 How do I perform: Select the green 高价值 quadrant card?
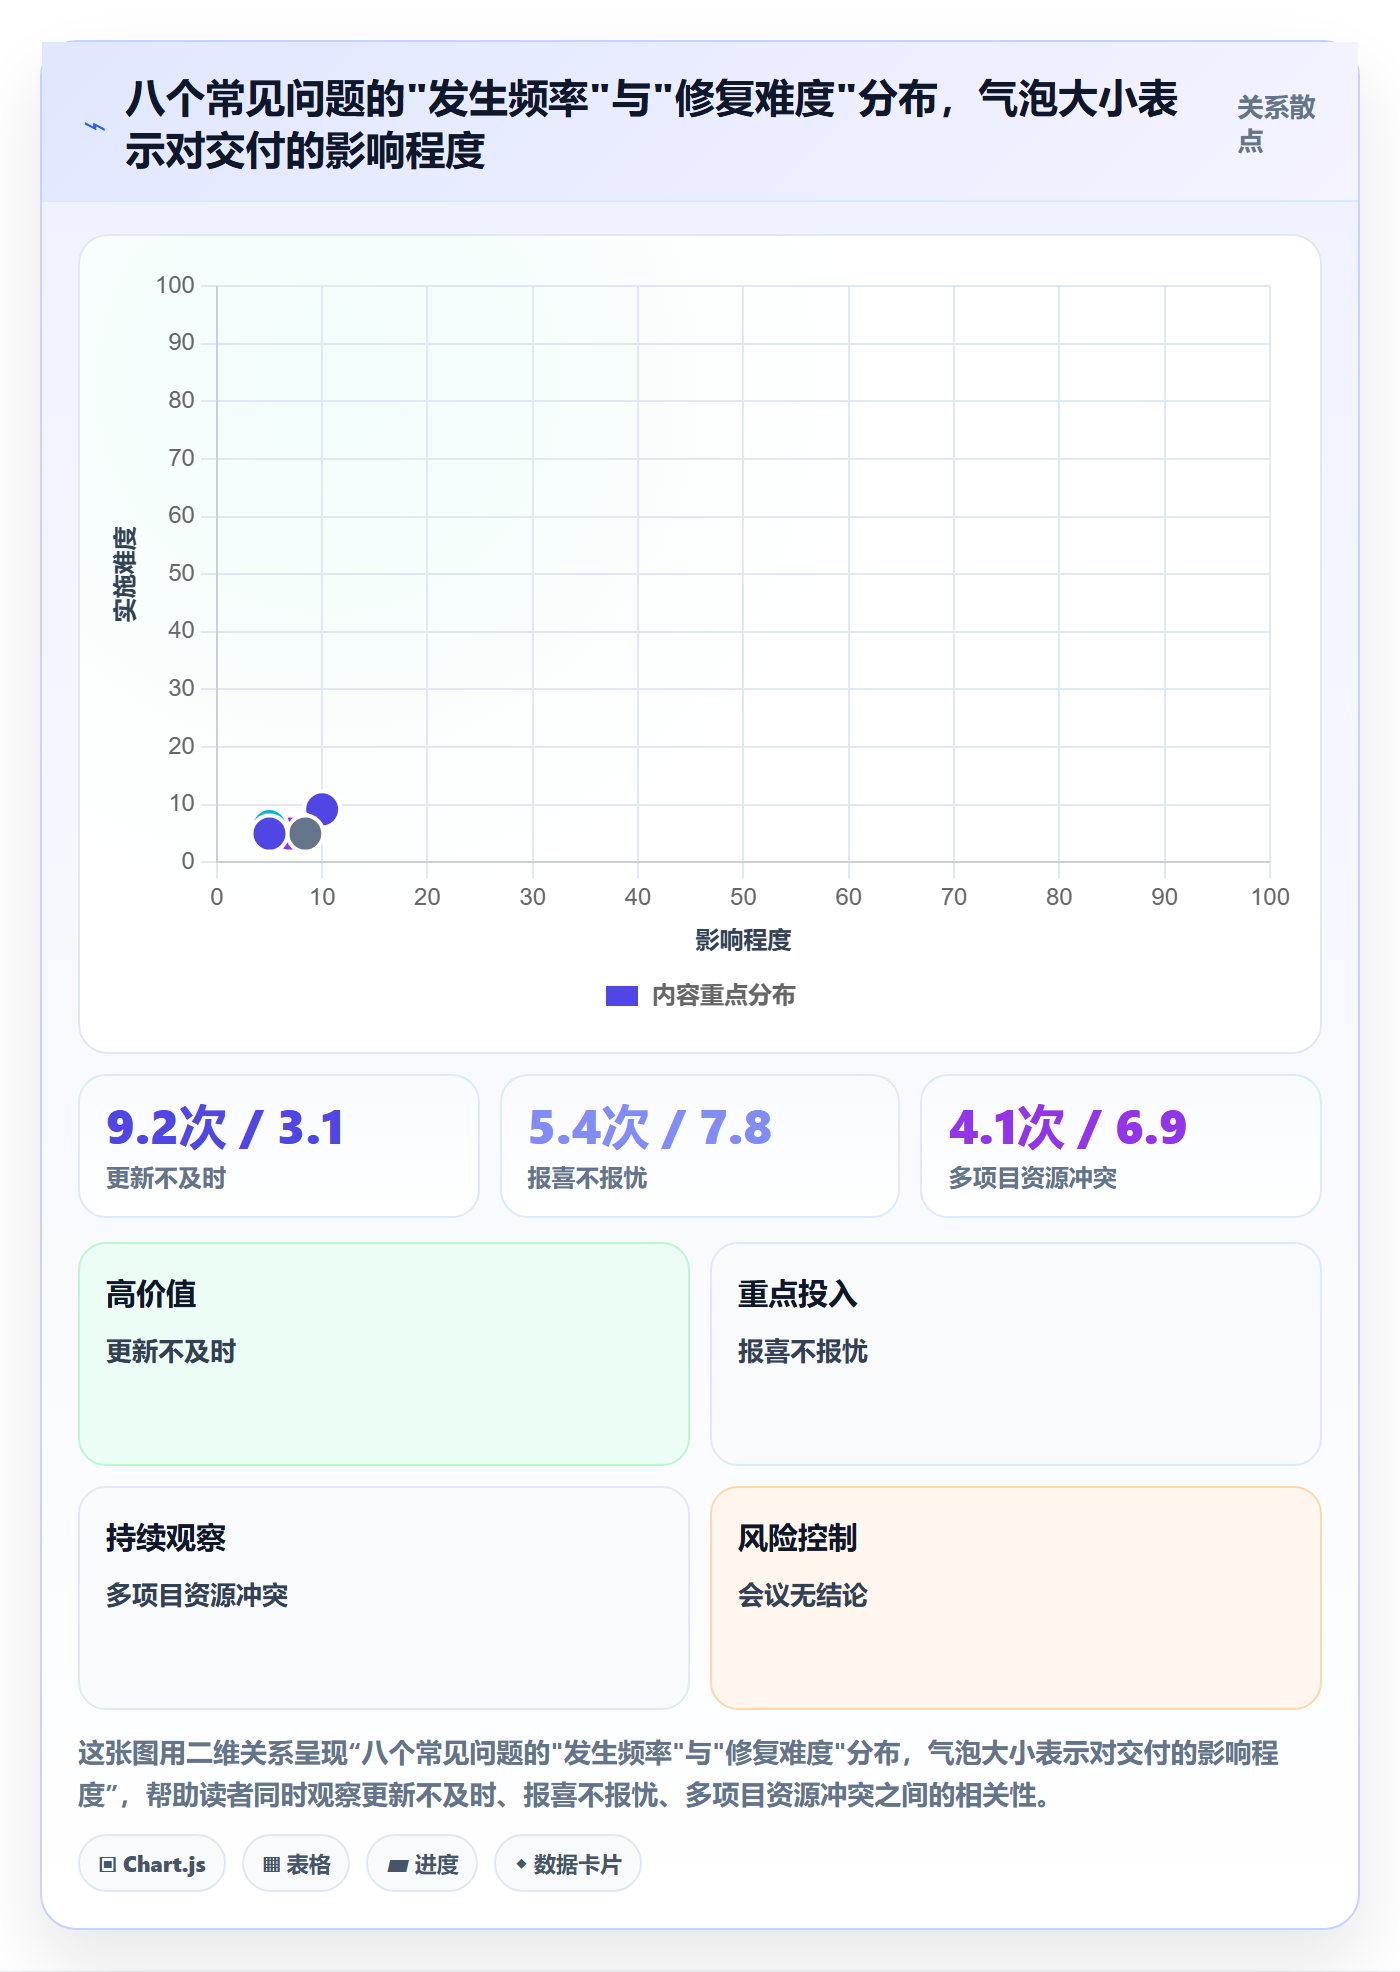(384, 1354)
